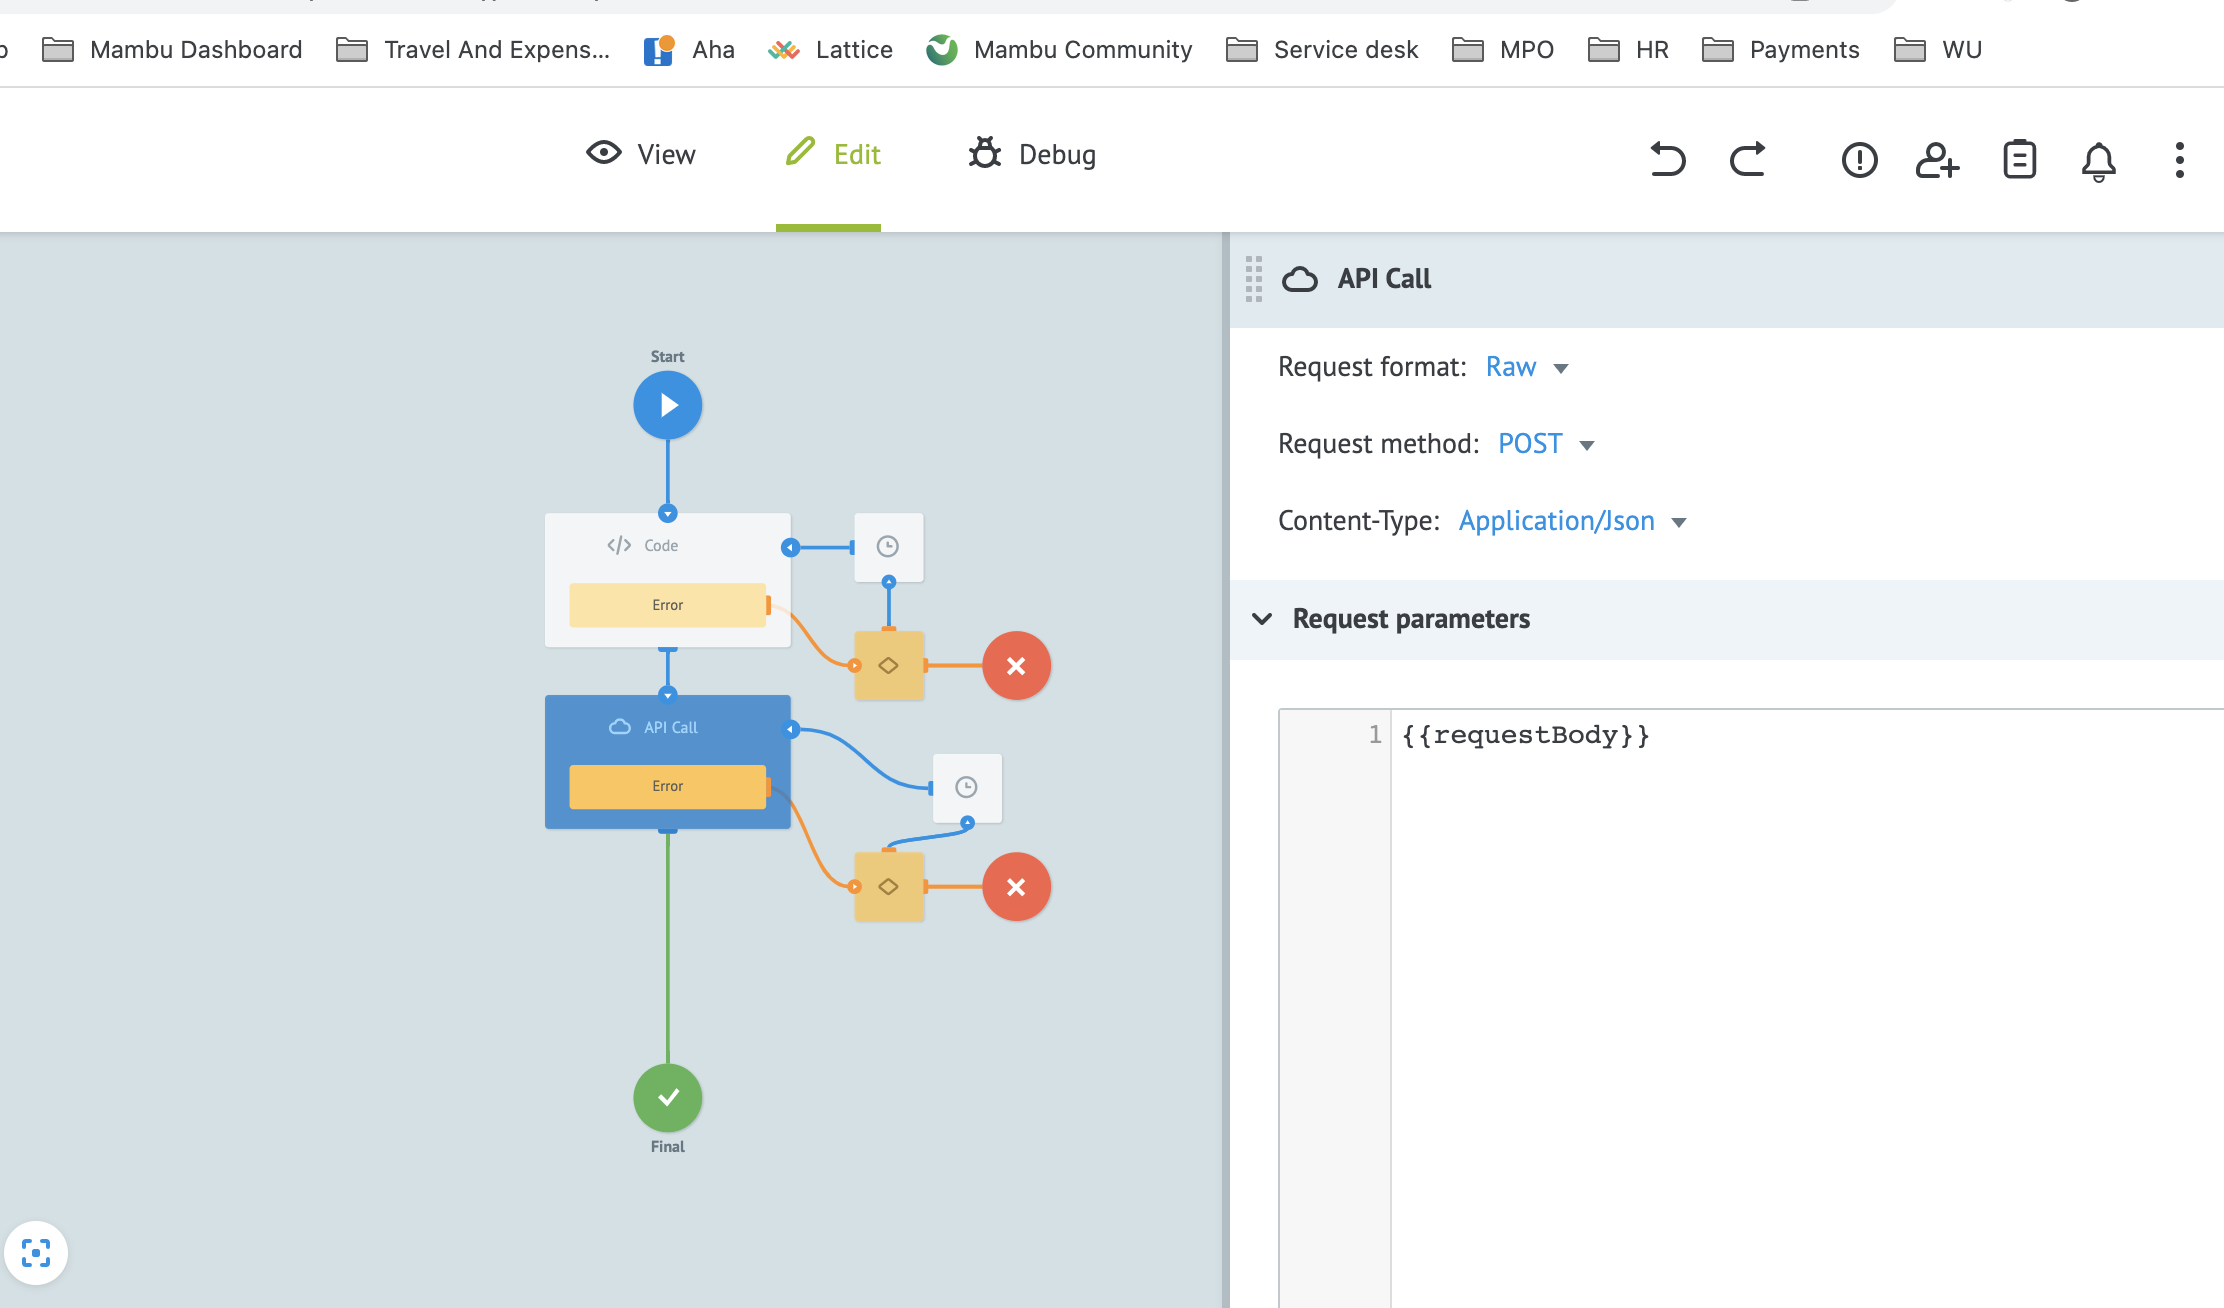
Task: Open the three-dot options menu
Action: pos(2178,160)
